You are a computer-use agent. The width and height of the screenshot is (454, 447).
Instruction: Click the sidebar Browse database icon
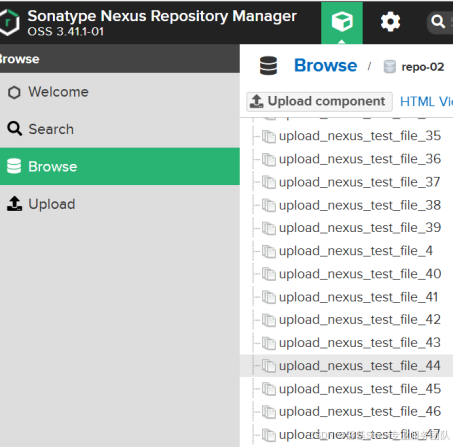pos(14,166)
